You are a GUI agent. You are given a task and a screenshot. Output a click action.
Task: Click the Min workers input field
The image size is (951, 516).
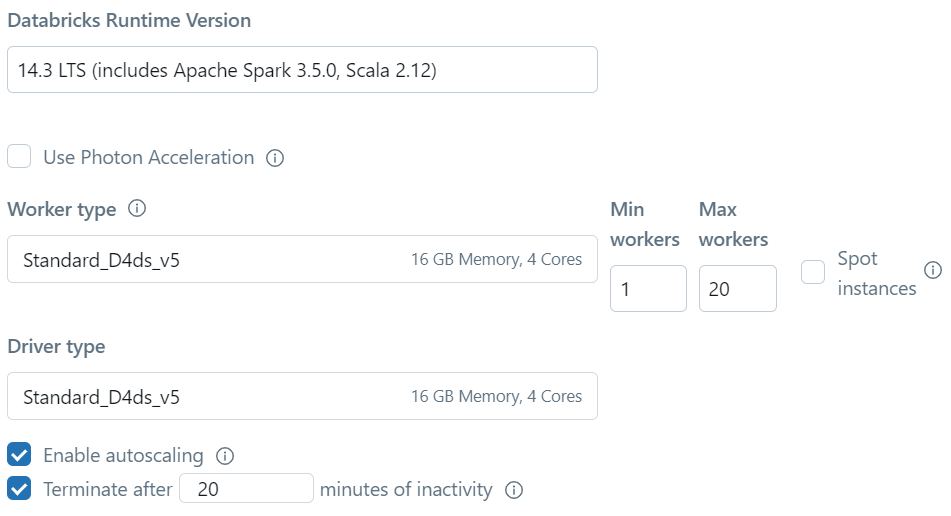tap(648, 289)
